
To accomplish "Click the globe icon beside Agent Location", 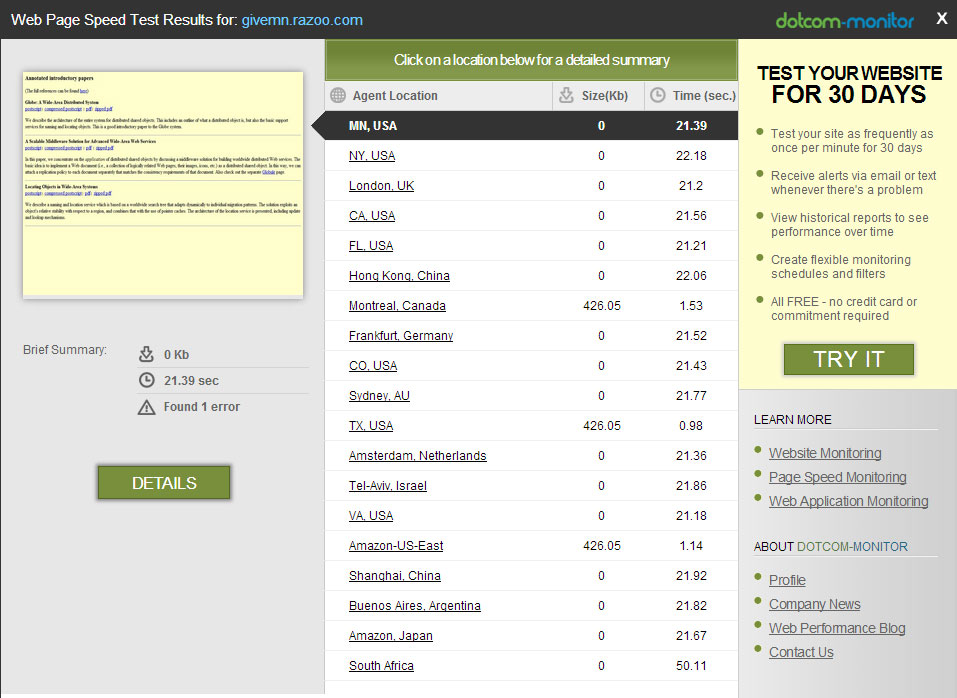I will click(x=338, y=95).
